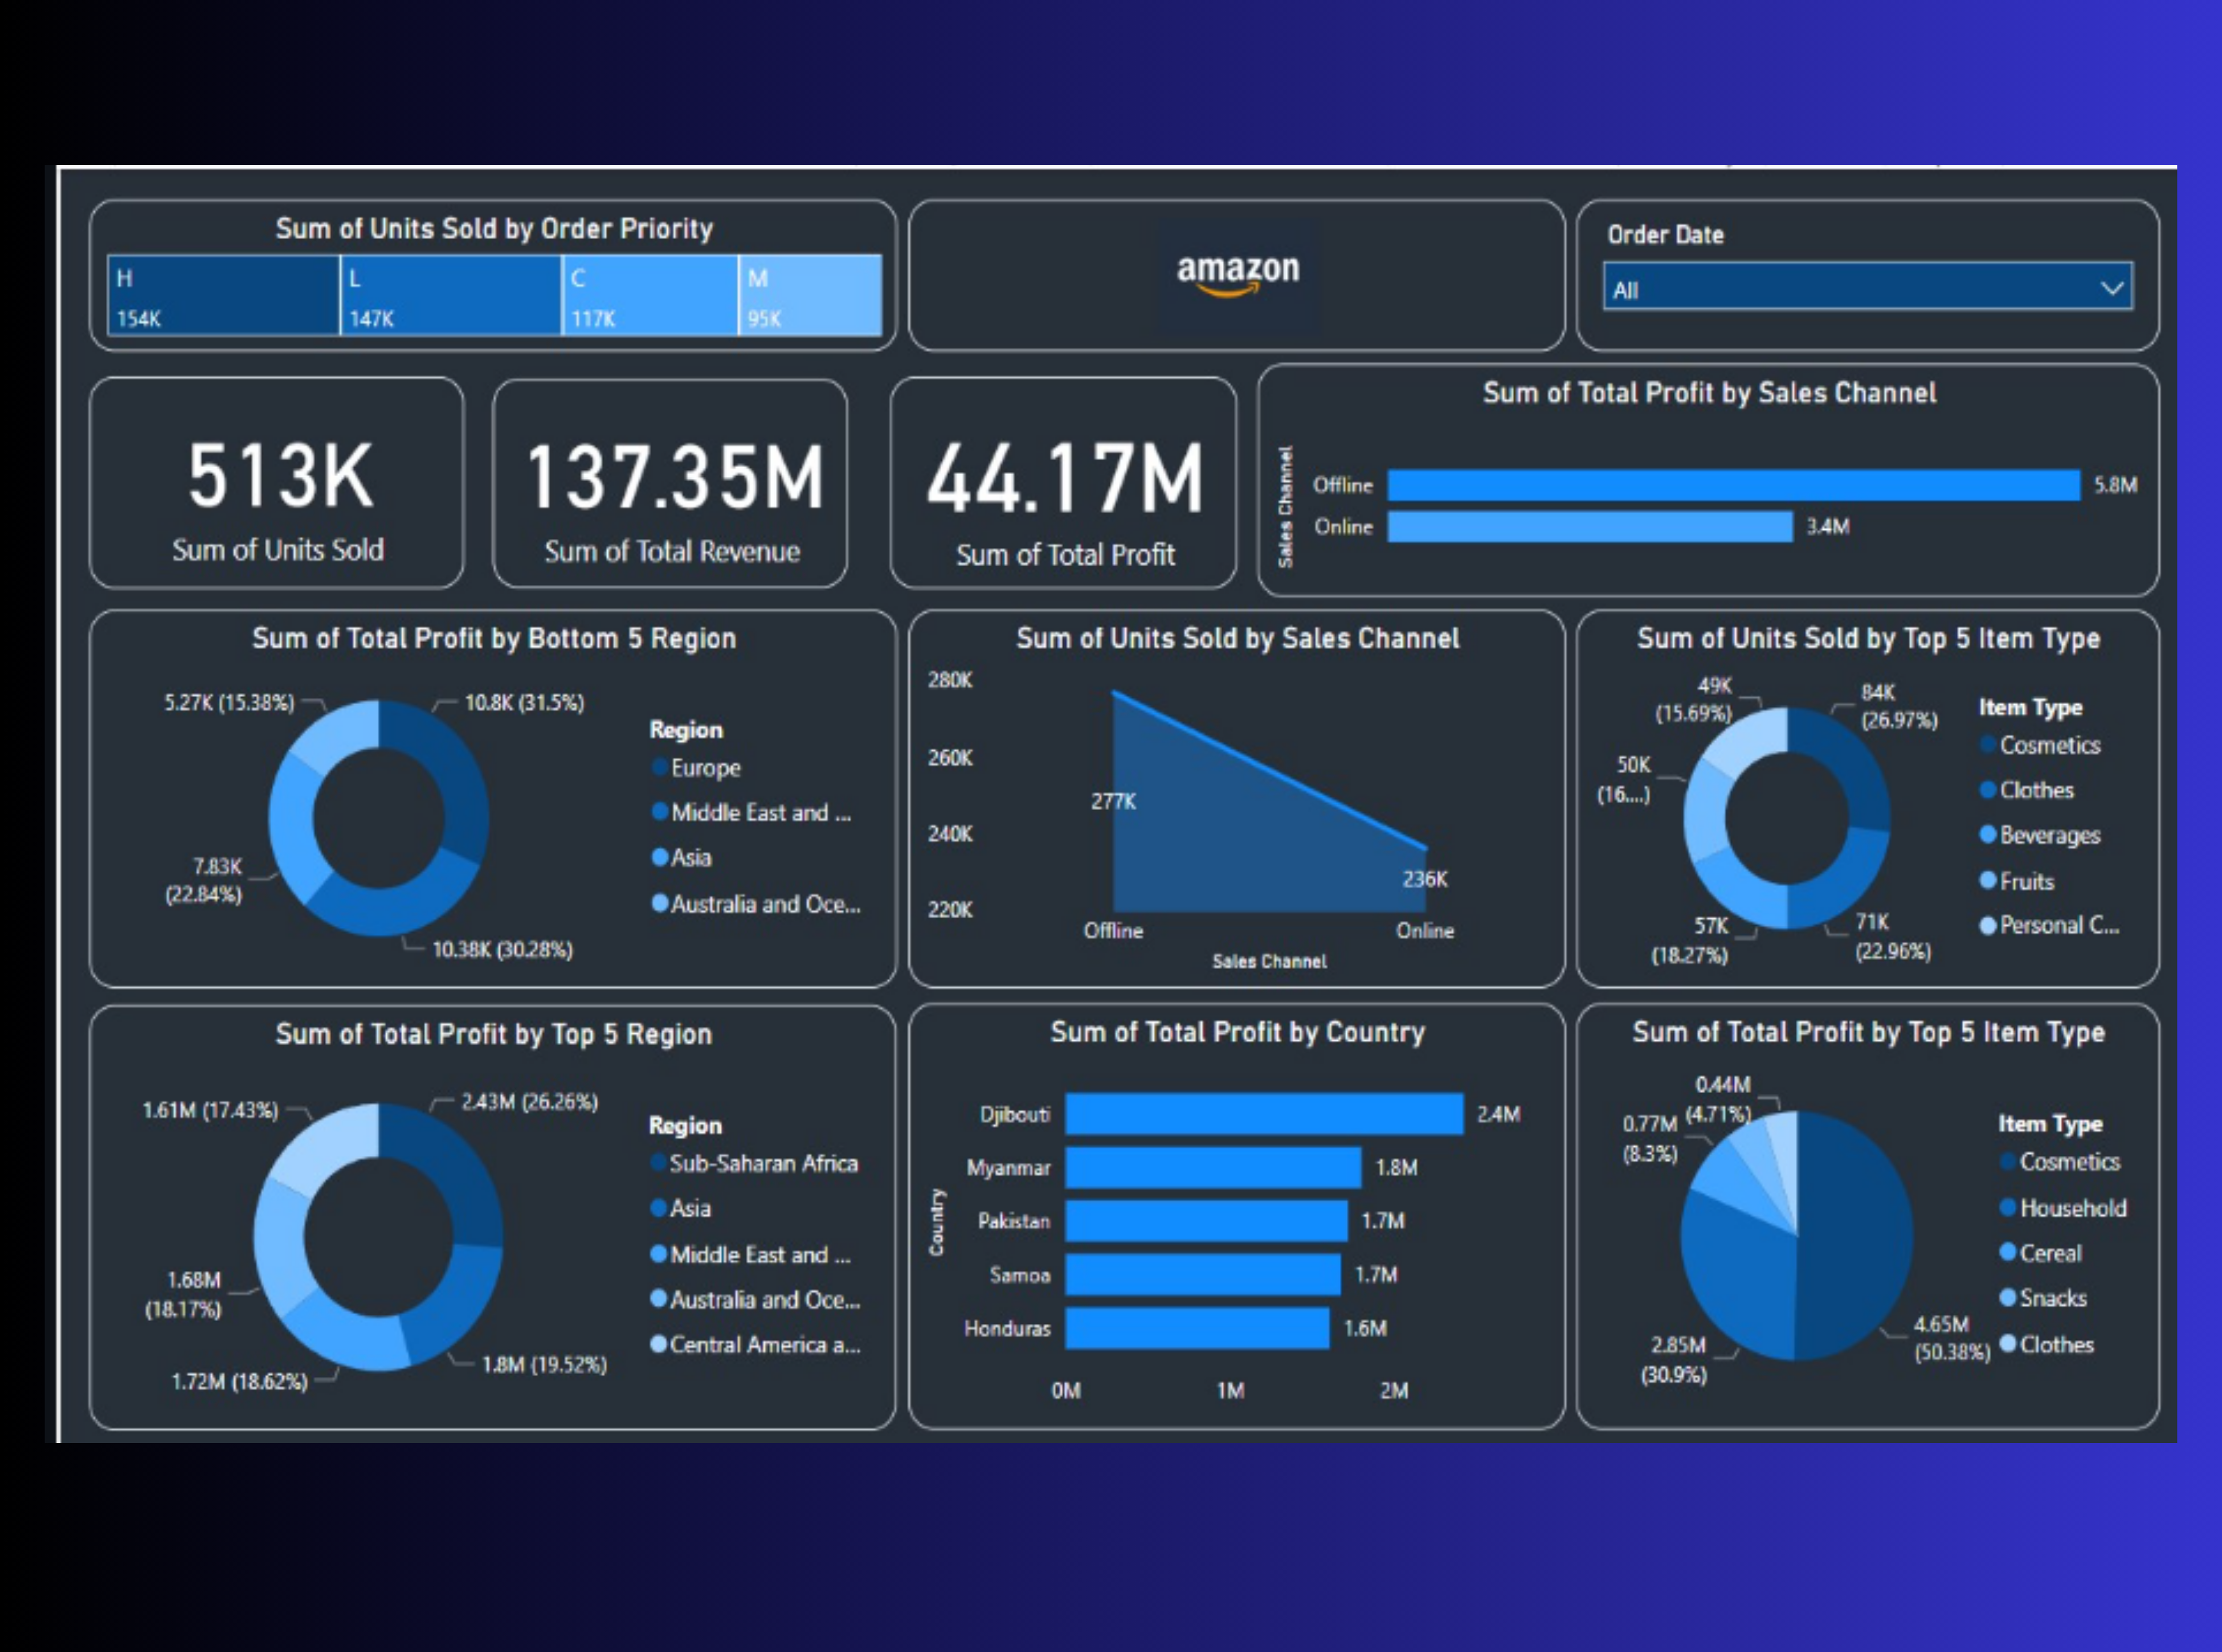Click Clothes legend in Units Sold Item Type

click(2027, 790)
